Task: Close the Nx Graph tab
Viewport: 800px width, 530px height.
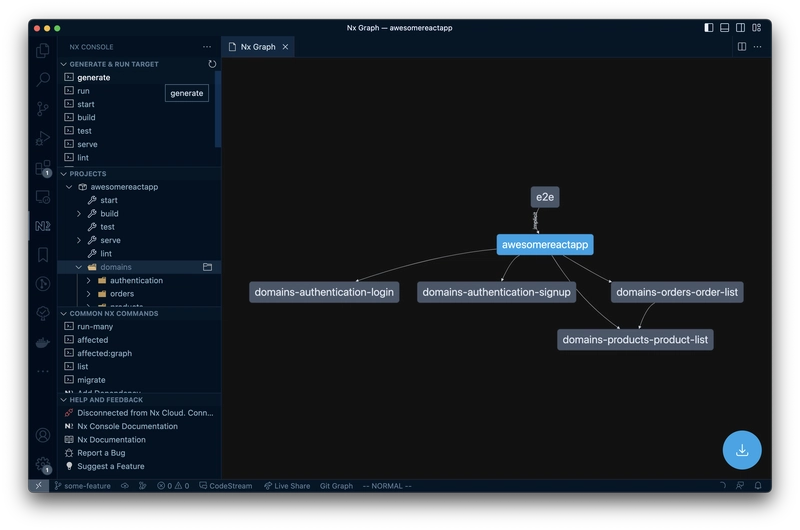Action: [x=285, y=47]
